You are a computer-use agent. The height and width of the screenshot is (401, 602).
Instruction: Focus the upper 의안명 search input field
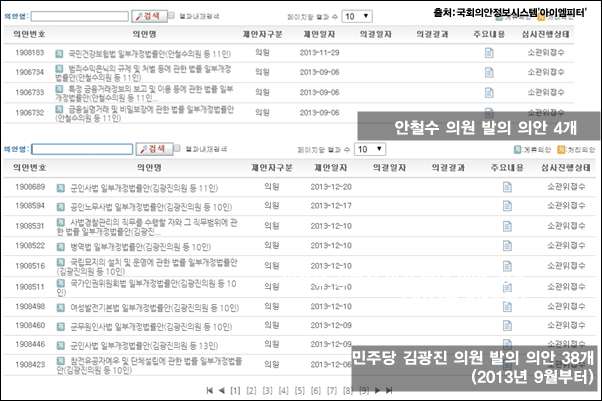point(80,16)
